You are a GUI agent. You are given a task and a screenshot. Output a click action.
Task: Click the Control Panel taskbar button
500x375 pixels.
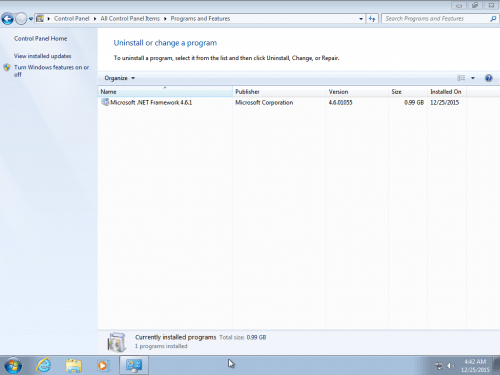point(134,365)
